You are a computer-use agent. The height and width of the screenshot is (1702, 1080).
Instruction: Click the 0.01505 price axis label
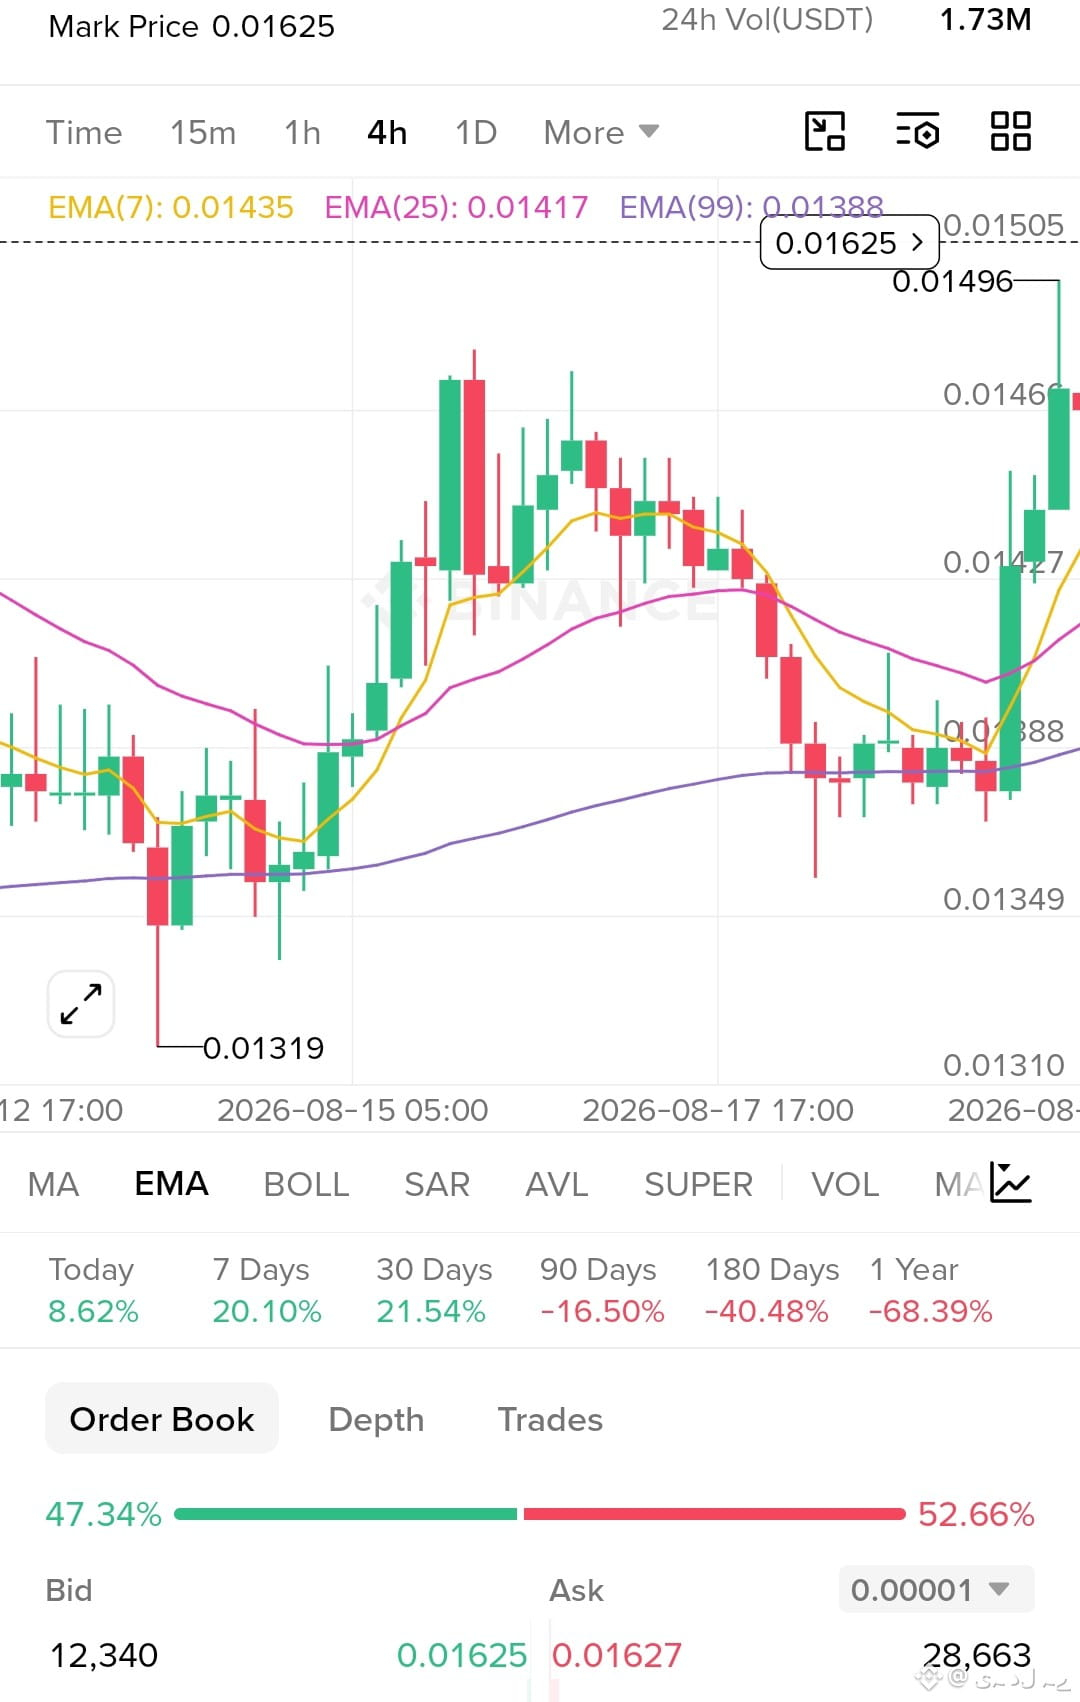click(x=1003, y=225)
